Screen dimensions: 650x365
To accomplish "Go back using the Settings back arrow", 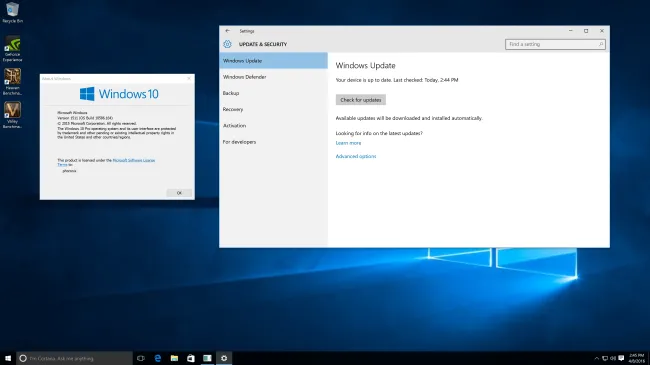I will [x=228, y=31].
